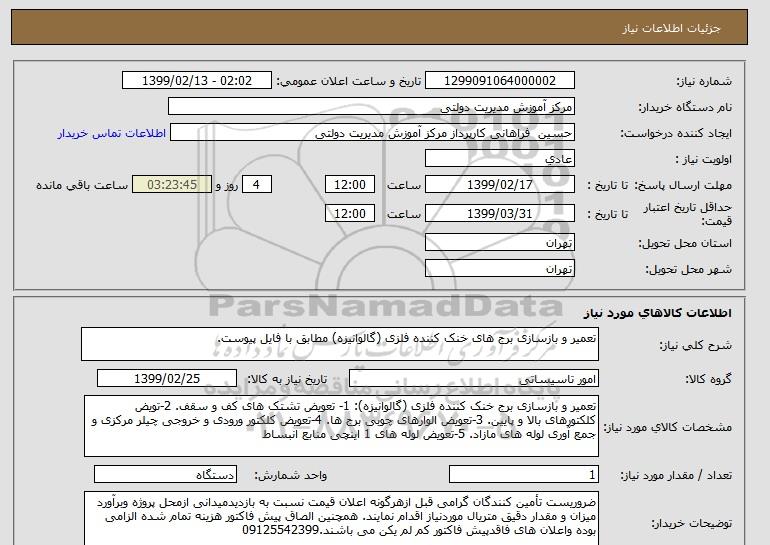Select the goods group field امور تاسیساتی
Screen dimensions: 770x545
[x=473, y=379]
